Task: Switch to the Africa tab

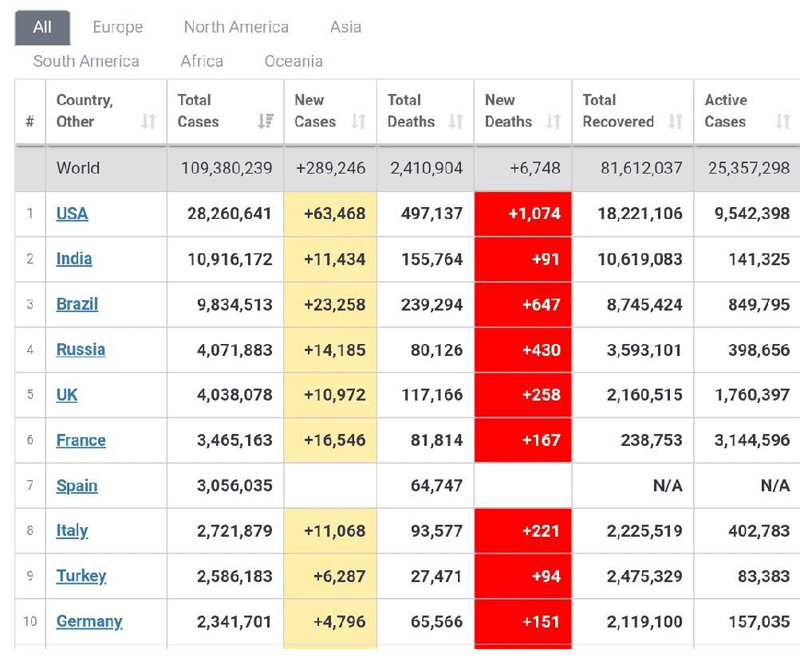Action: [201, 62]
